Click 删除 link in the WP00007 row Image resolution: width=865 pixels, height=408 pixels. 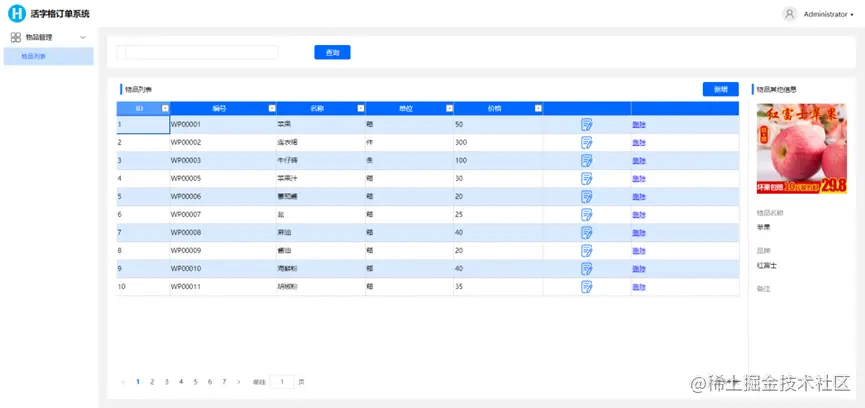(639, 214)
